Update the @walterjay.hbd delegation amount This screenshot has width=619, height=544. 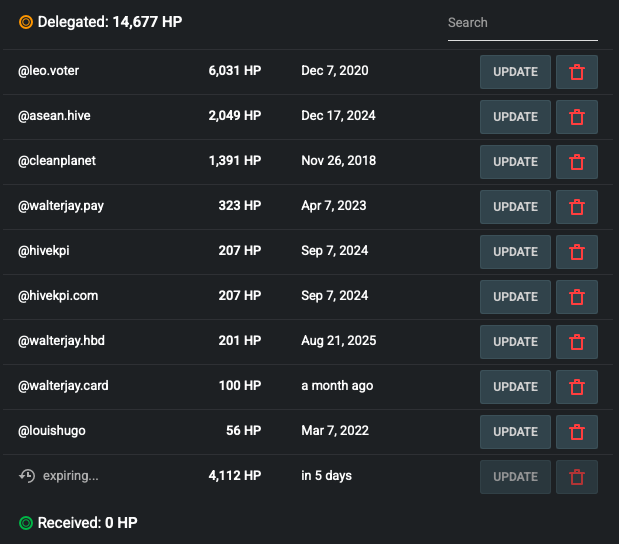coord(515,342)
